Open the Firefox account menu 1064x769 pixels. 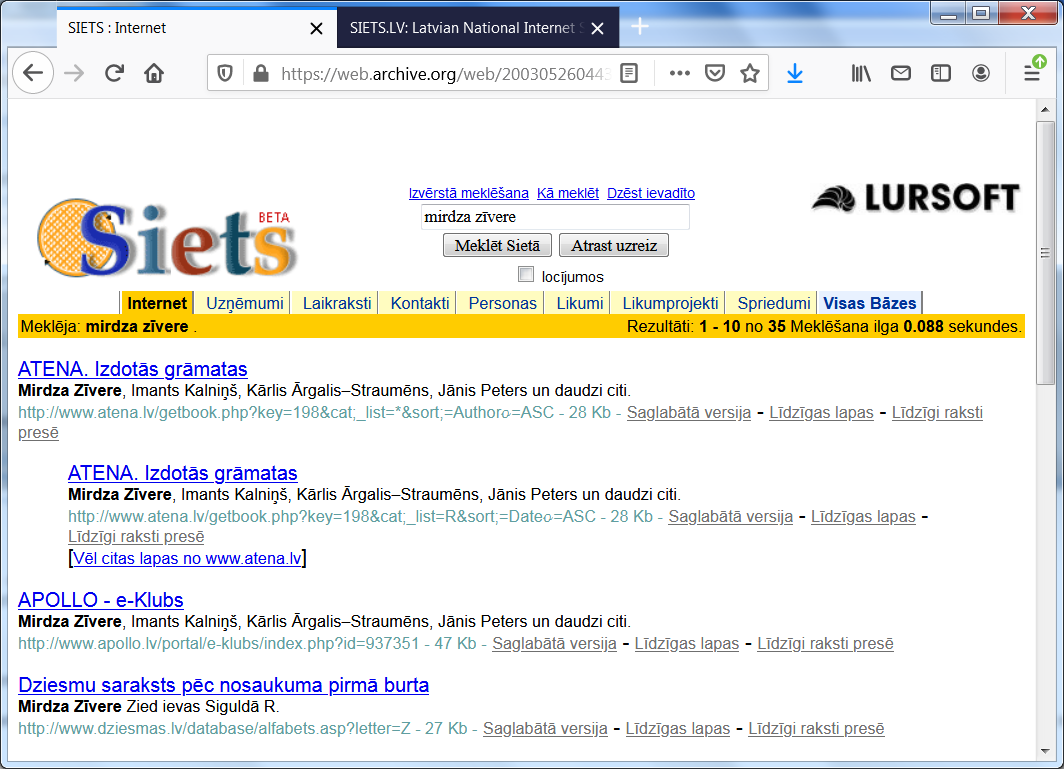coord(981,73)
